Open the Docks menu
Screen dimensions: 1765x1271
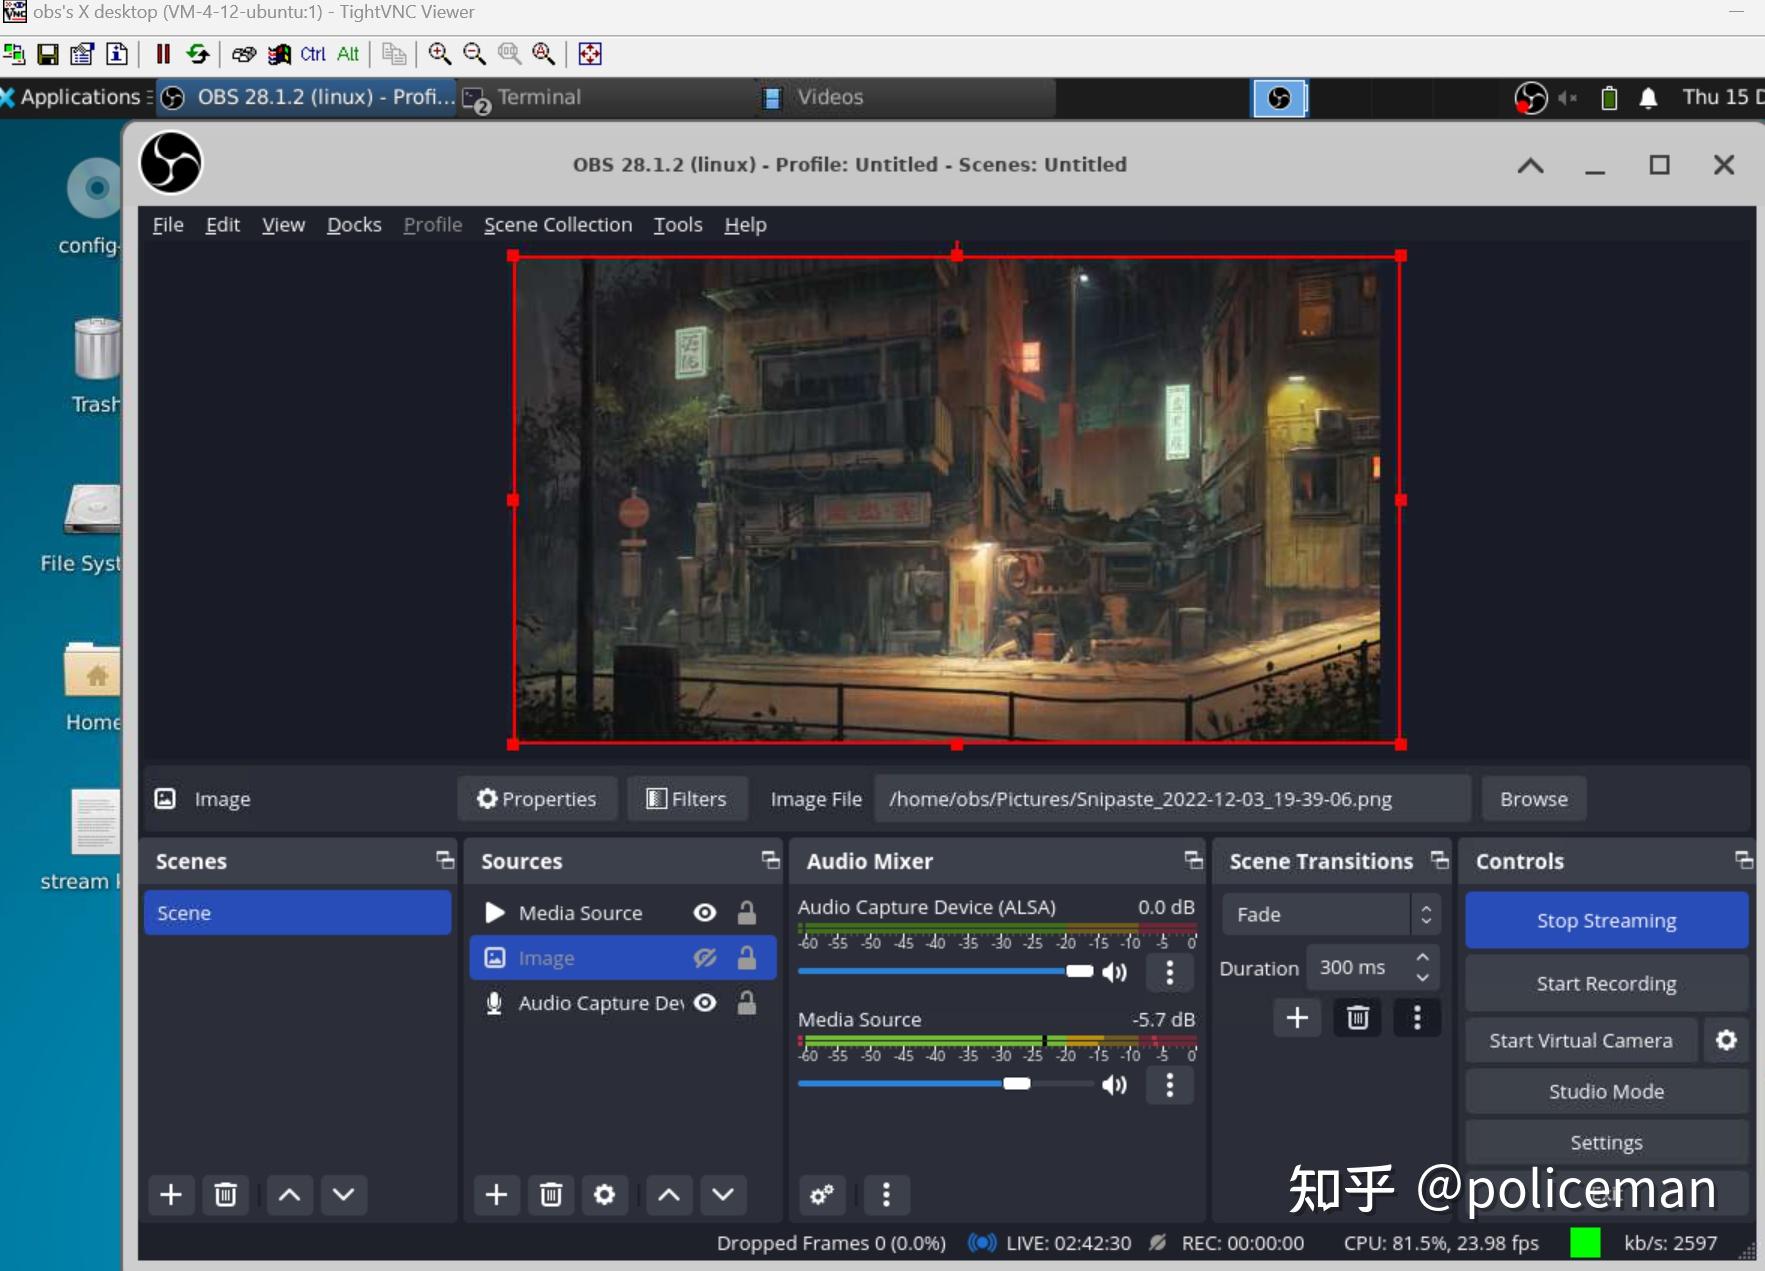pyautogui.click(x=354, y=225)
